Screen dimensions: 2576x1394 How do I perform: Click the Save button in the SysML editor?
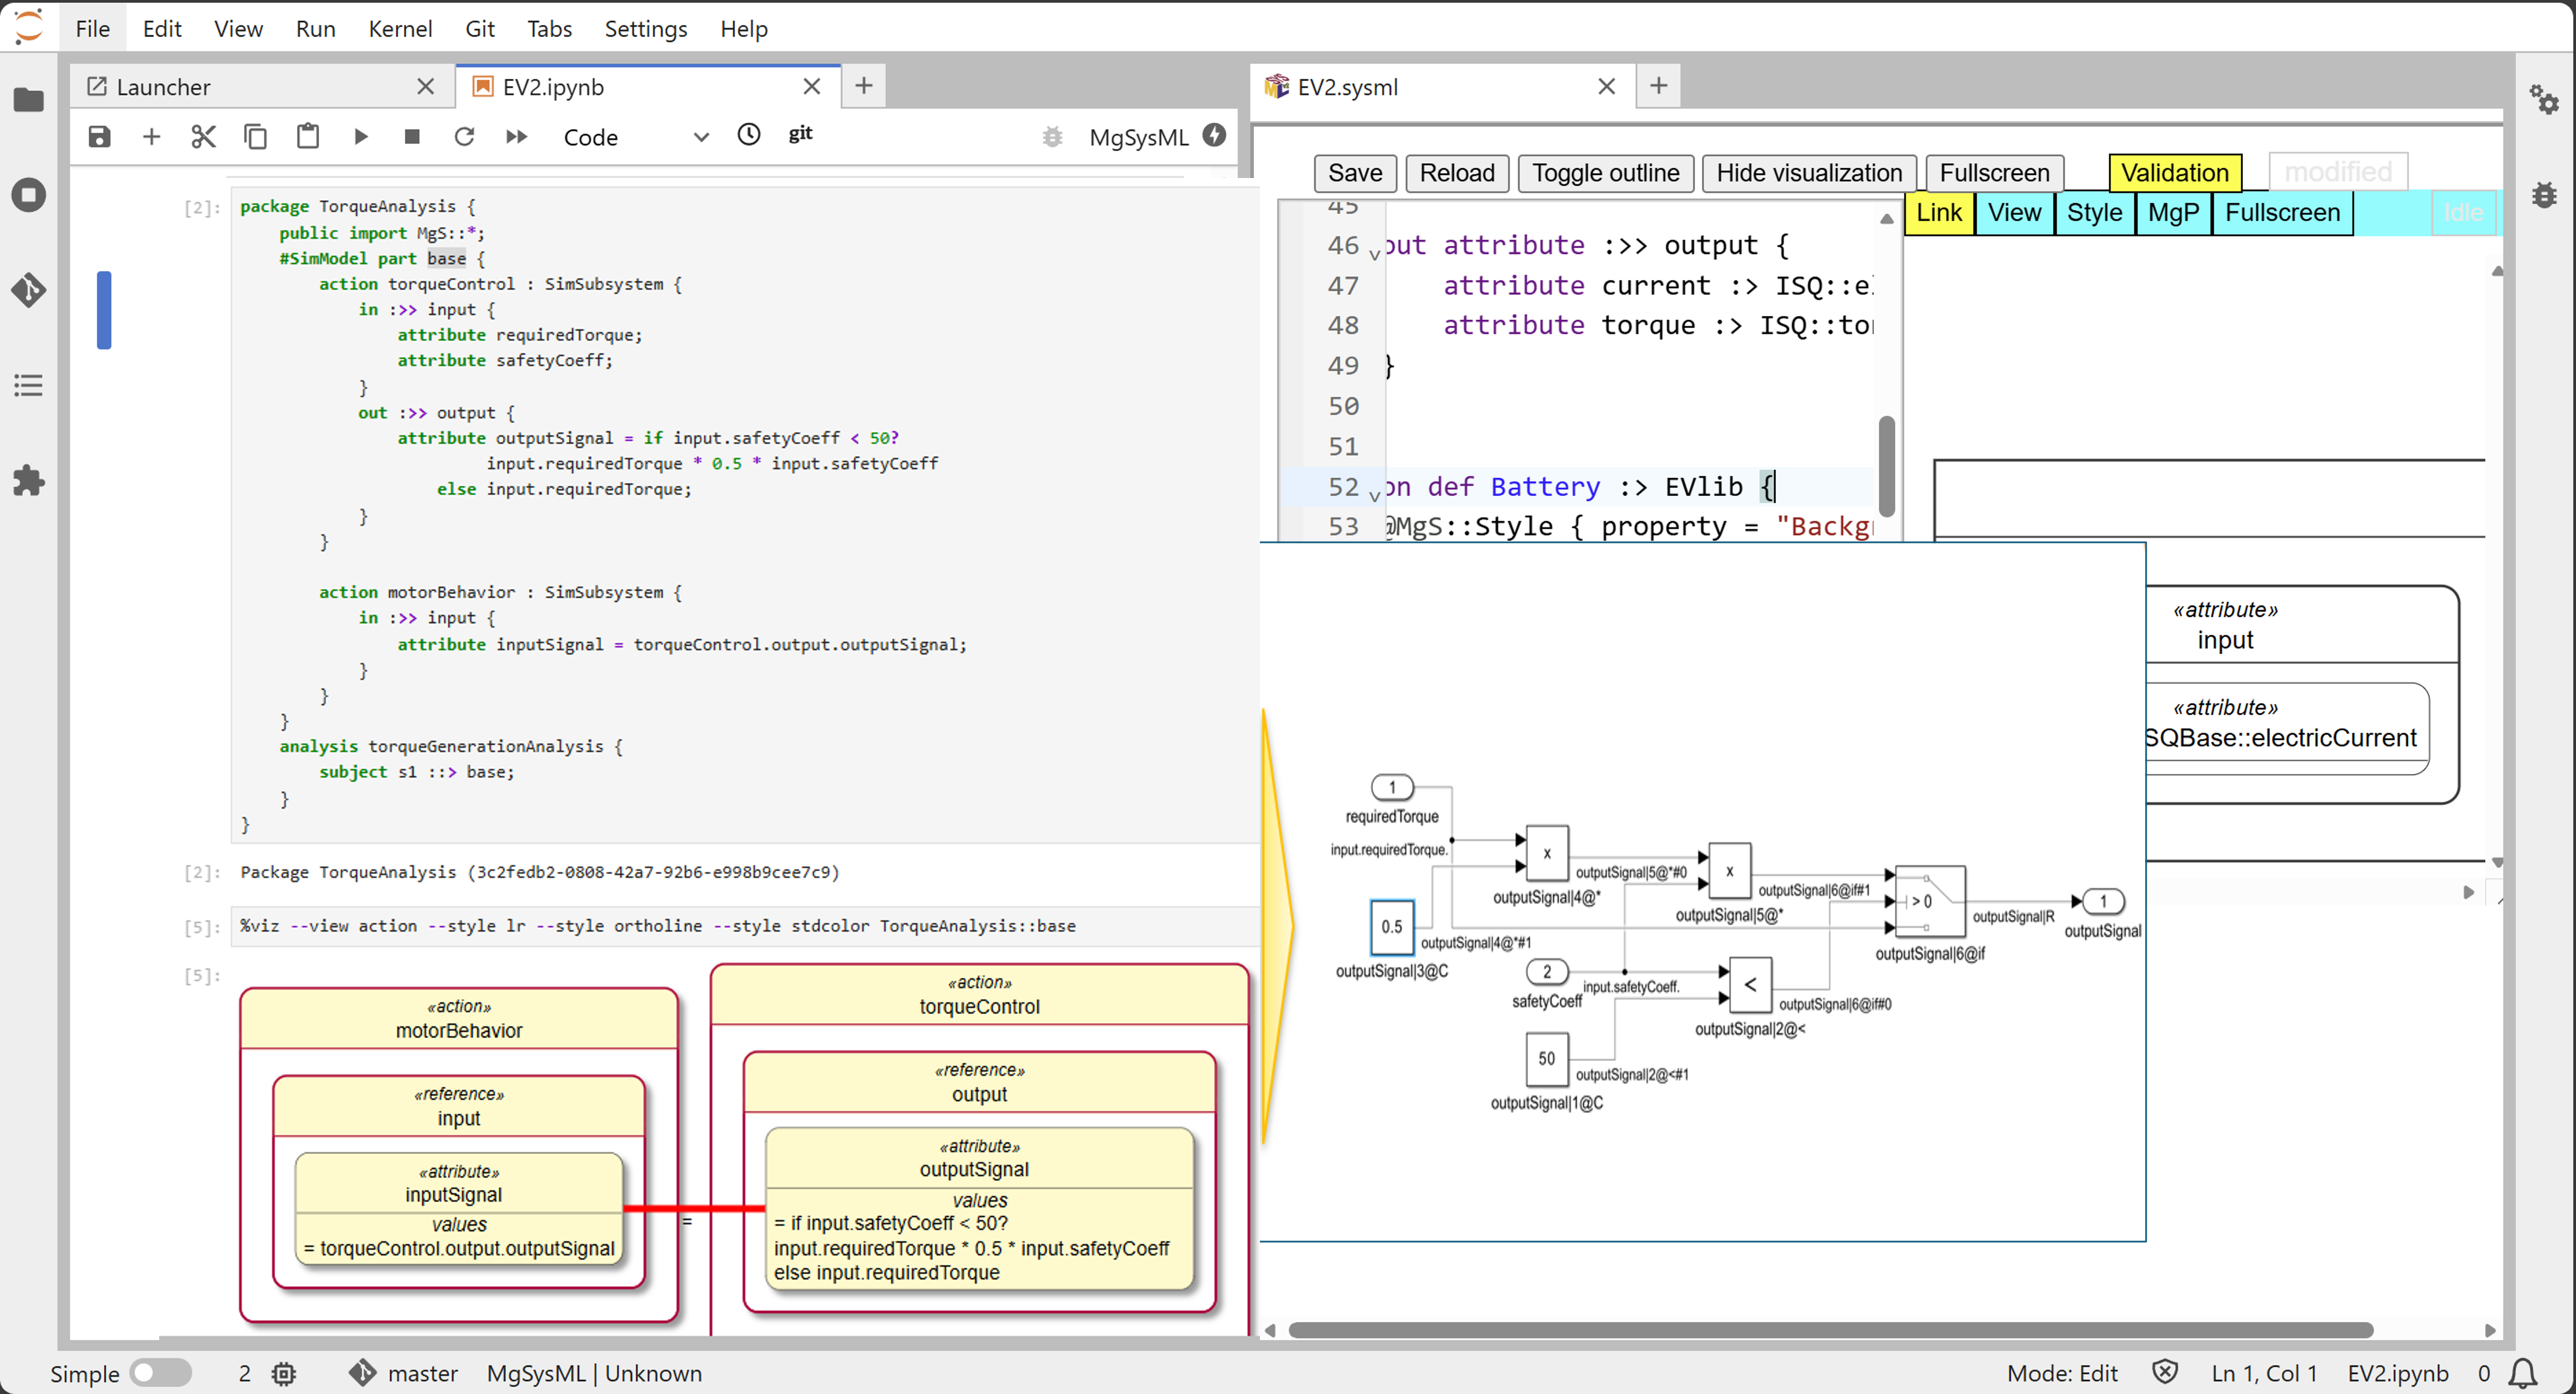1354,172
